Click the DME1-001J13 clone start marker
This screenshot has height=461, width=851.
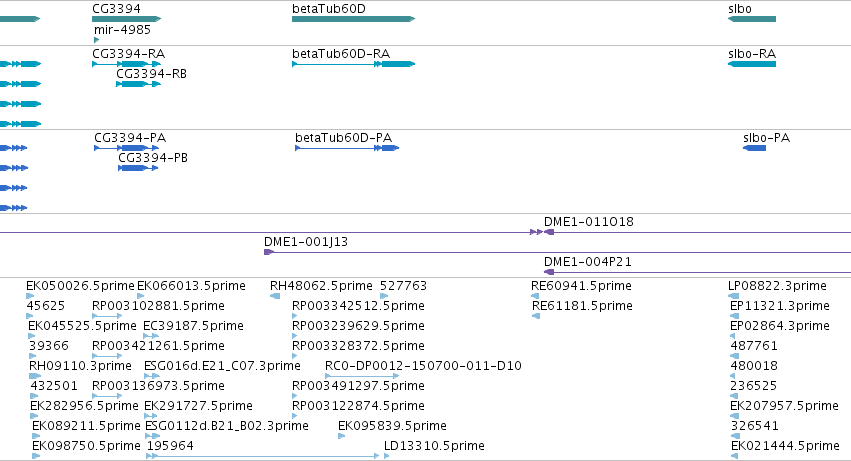tap(268, 252)
